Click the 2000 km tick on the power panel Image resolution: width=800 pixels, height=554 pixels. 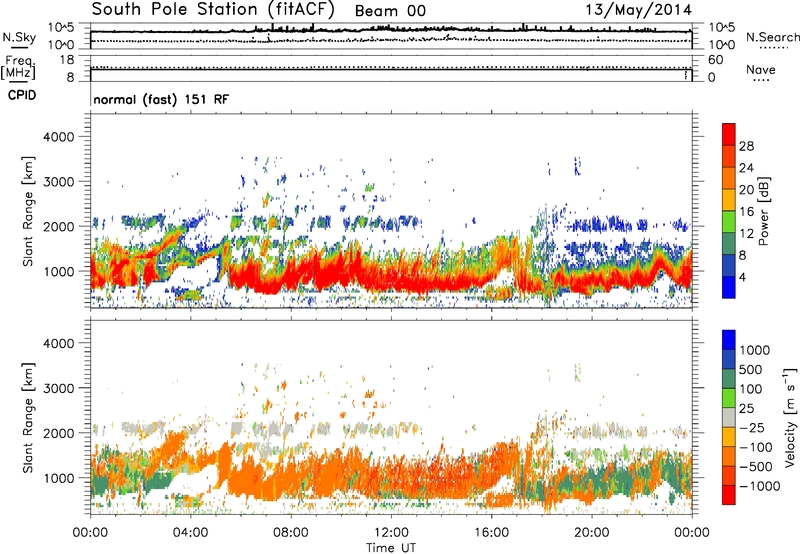point(59,226)
